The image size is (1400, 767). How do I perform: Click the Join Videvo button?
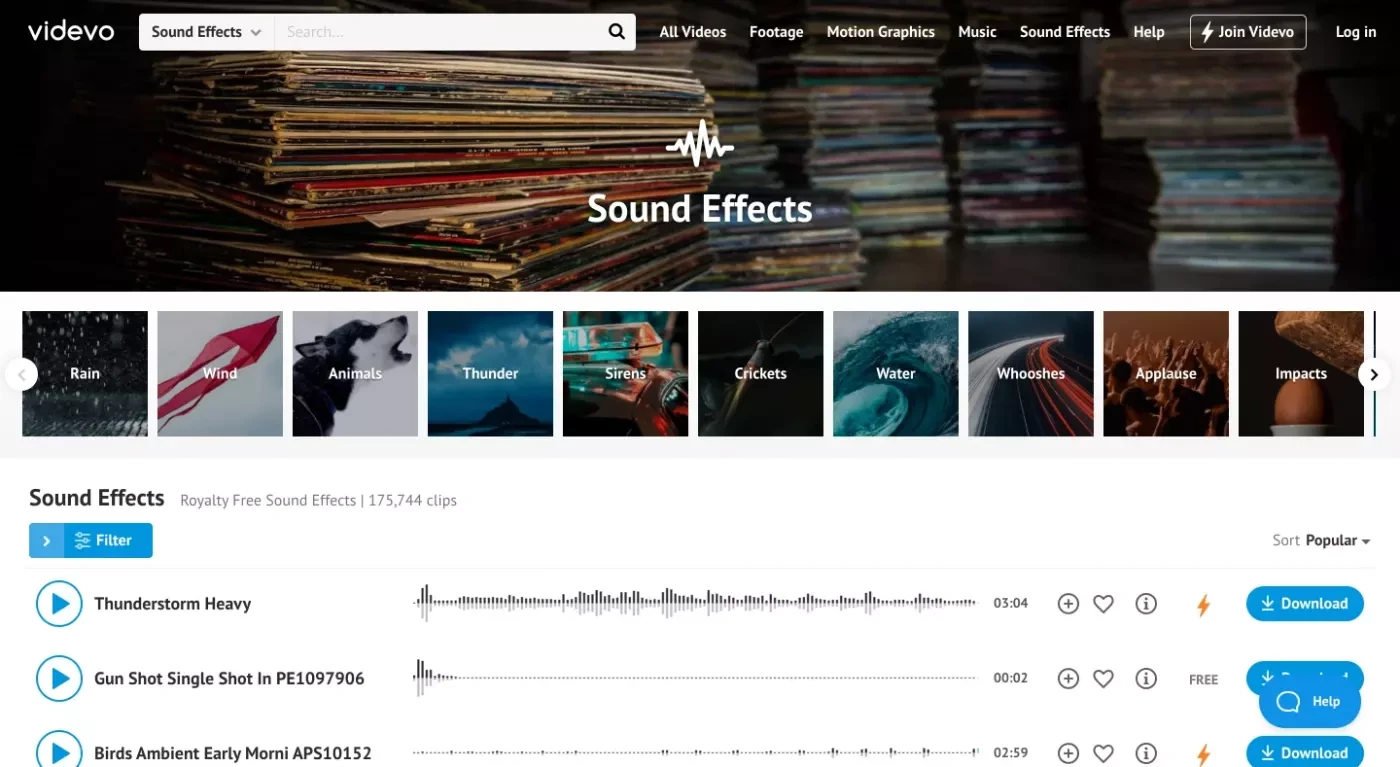(1248, 32)
